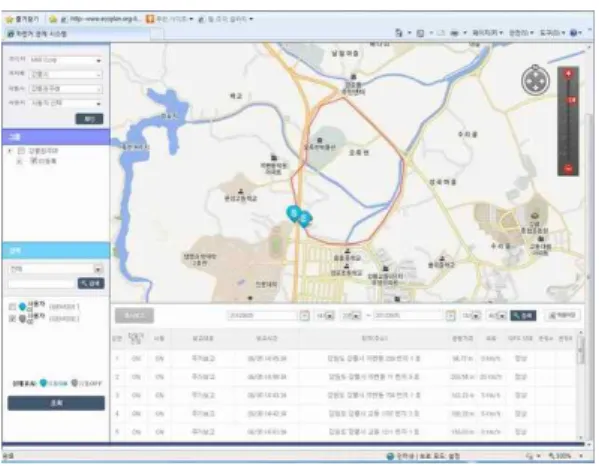Open the 페이지(P) Page menu in the command bar

(x=487, y=33)
